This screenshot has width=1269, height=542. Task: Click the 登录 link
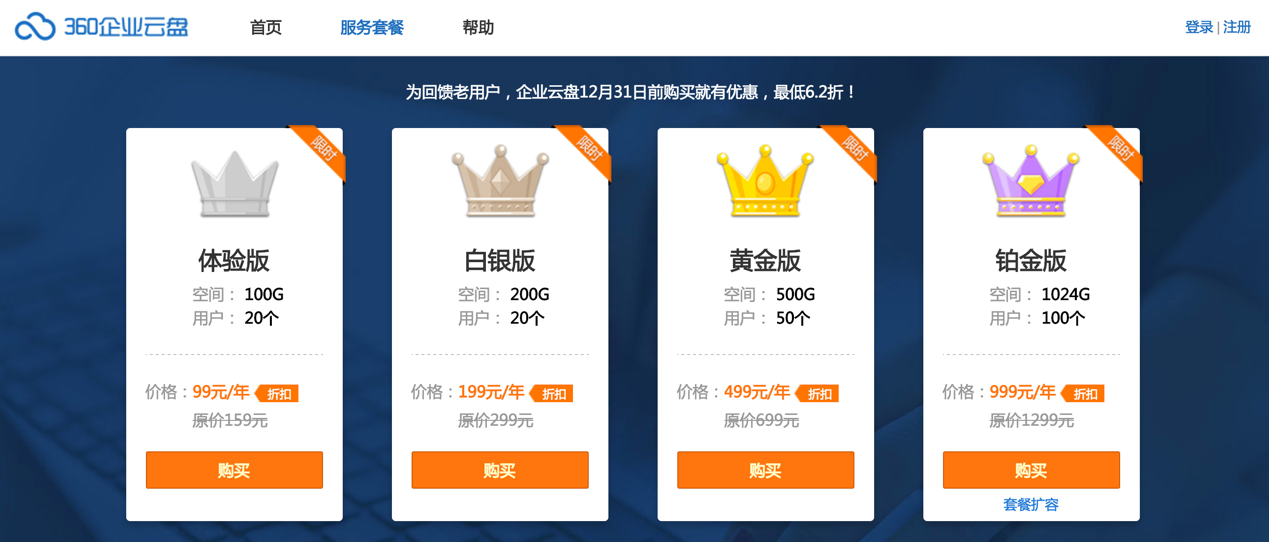1199,27
